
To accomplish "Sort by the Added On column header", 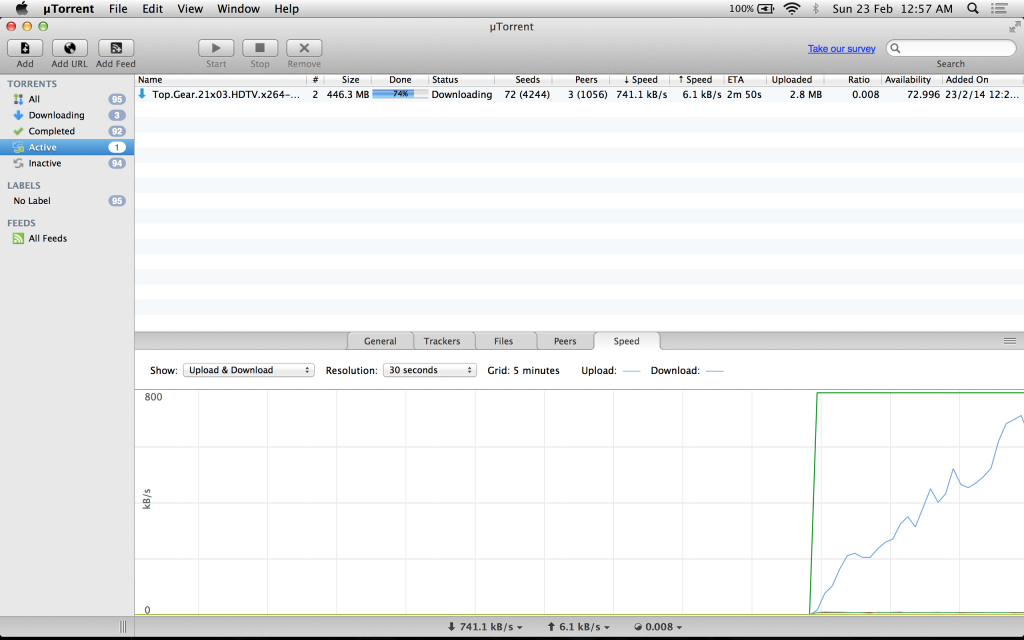I will tap(982, 80).
